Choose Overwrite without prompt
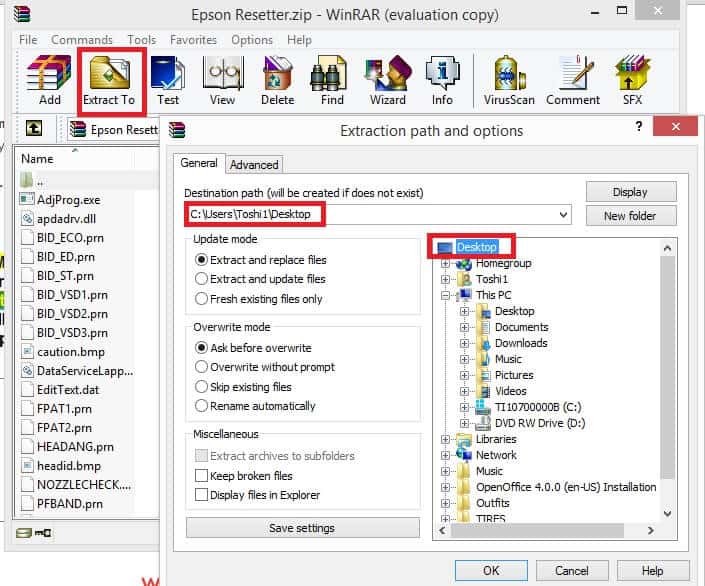Image resolution: width=705 pixels, height=586 pixels. (x=202, y=367)
